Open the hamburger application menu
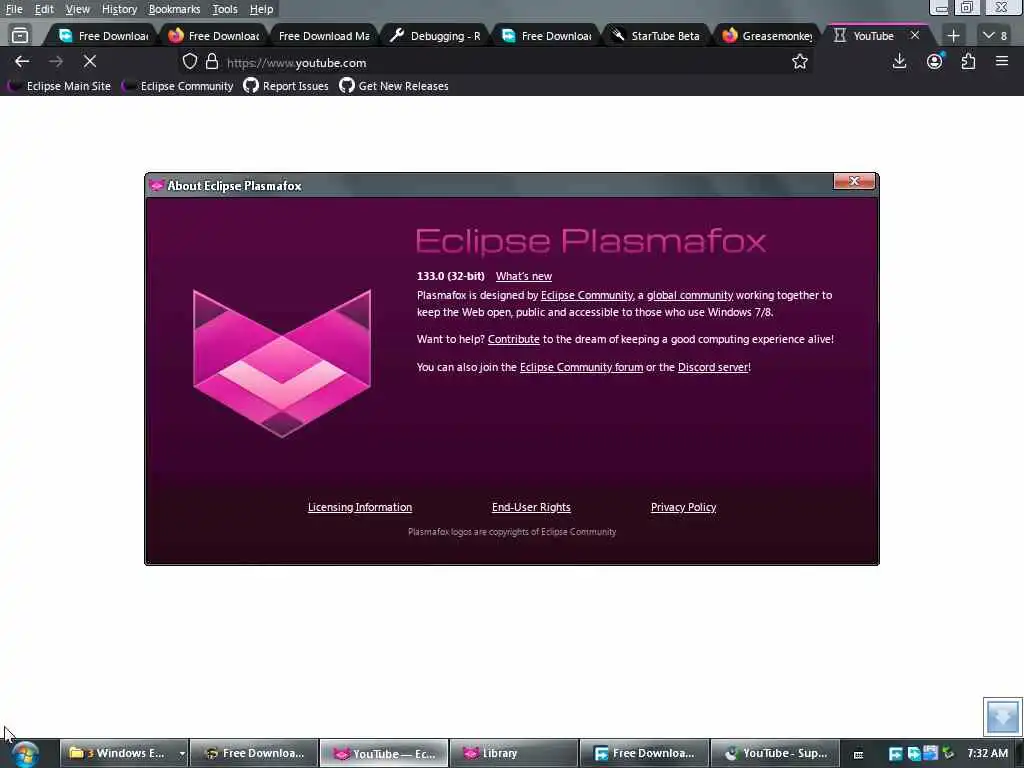Screen dimensions: 1024x768 (1002, 61)
